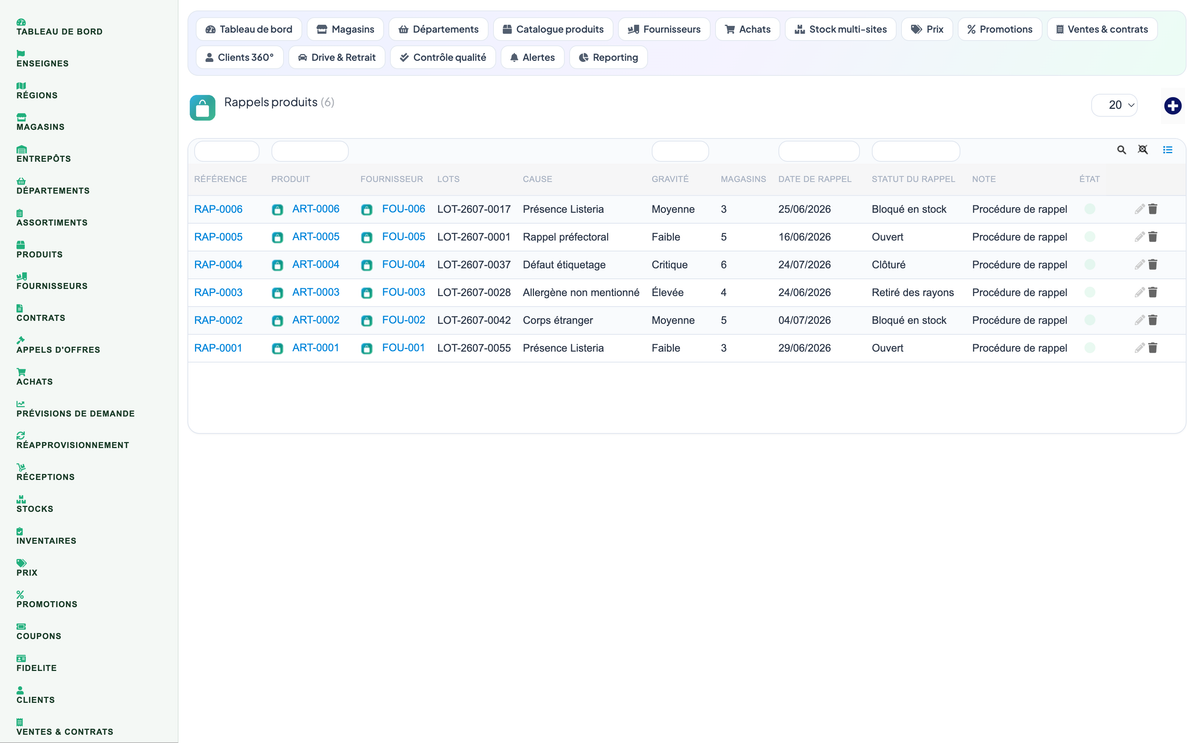The image size is (1200, 743).
Task: Open Inventaires in the sidebar
Action: [46, 536]
